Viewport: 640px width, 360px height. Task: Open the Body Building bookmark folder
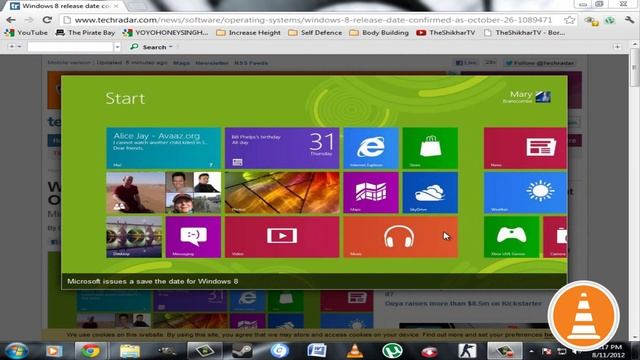tap(379, 33)
